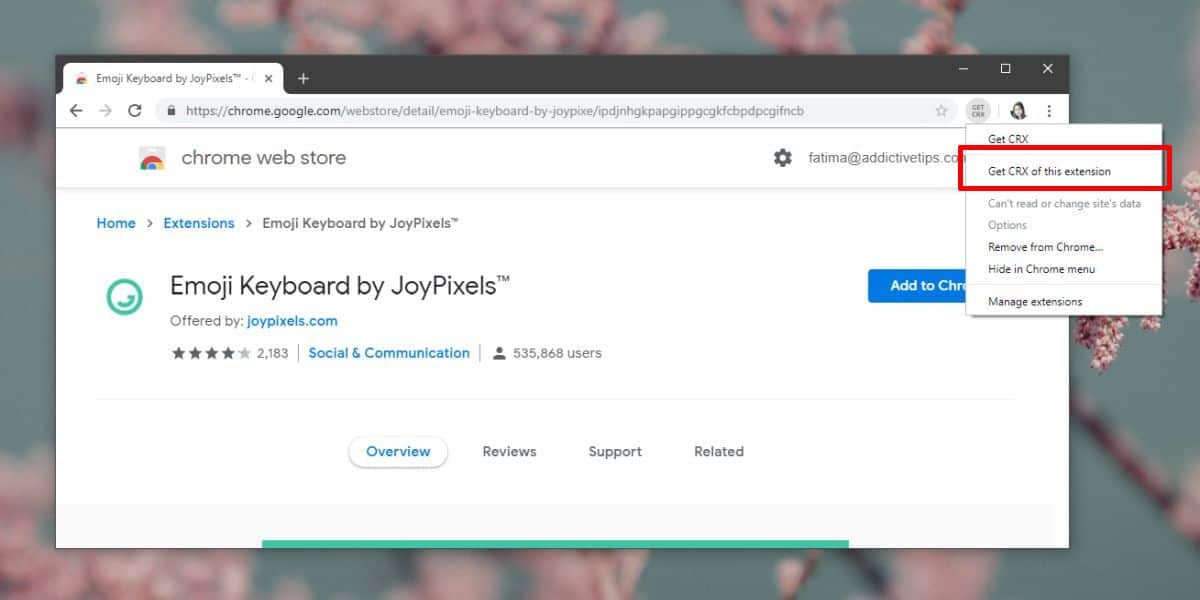Open a new browser tab

[x=303, y=79]
